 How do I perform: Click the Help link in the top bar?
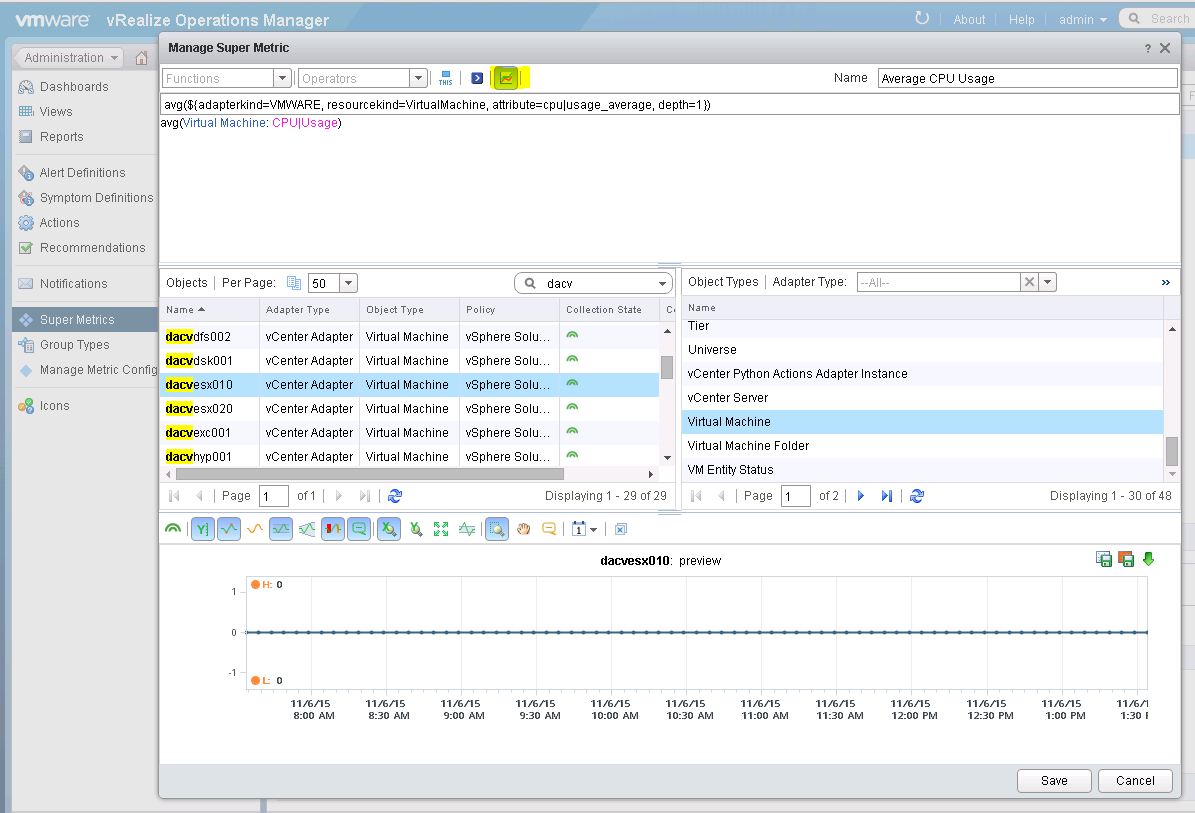tap(1022, 20)
